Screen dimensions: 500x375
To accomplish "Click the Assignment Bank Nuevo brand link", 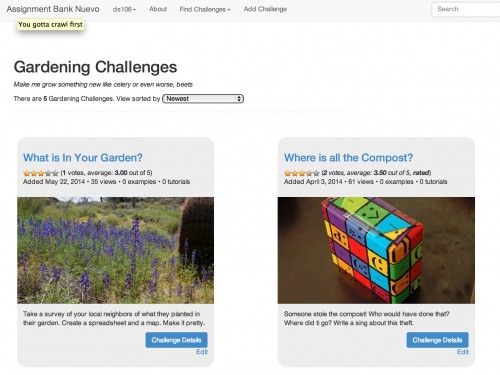I will click(x=53, y=9).
